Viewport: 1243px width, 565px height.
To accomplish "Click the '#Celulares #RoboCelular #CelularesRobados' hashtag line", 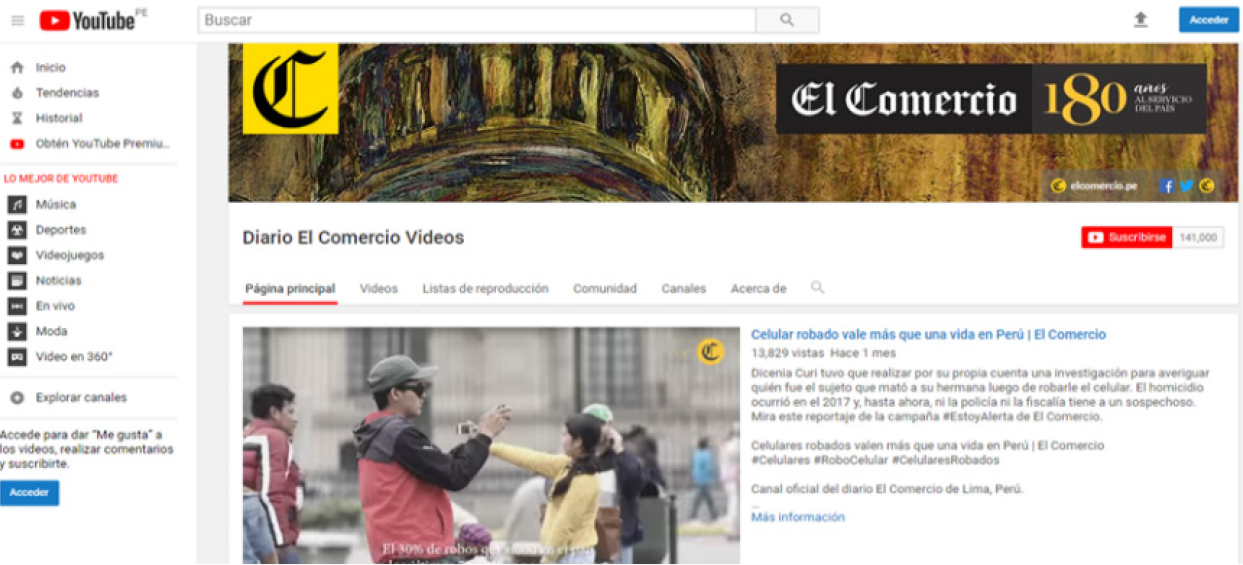I will click(x=875, y=460).
